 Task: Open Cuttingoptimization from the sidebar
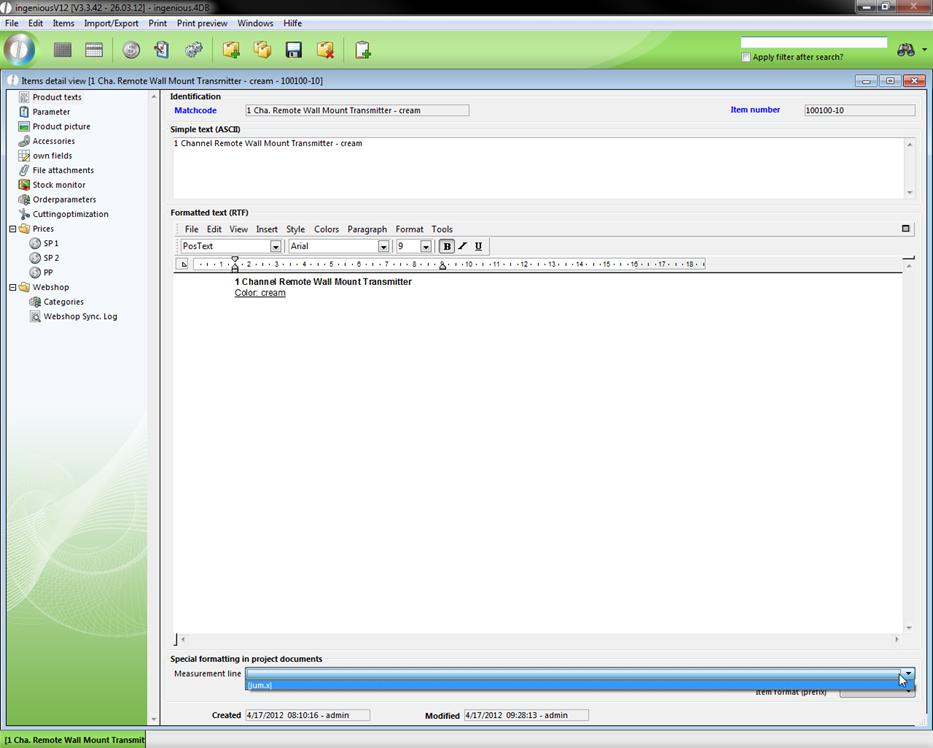click(70, 214)
